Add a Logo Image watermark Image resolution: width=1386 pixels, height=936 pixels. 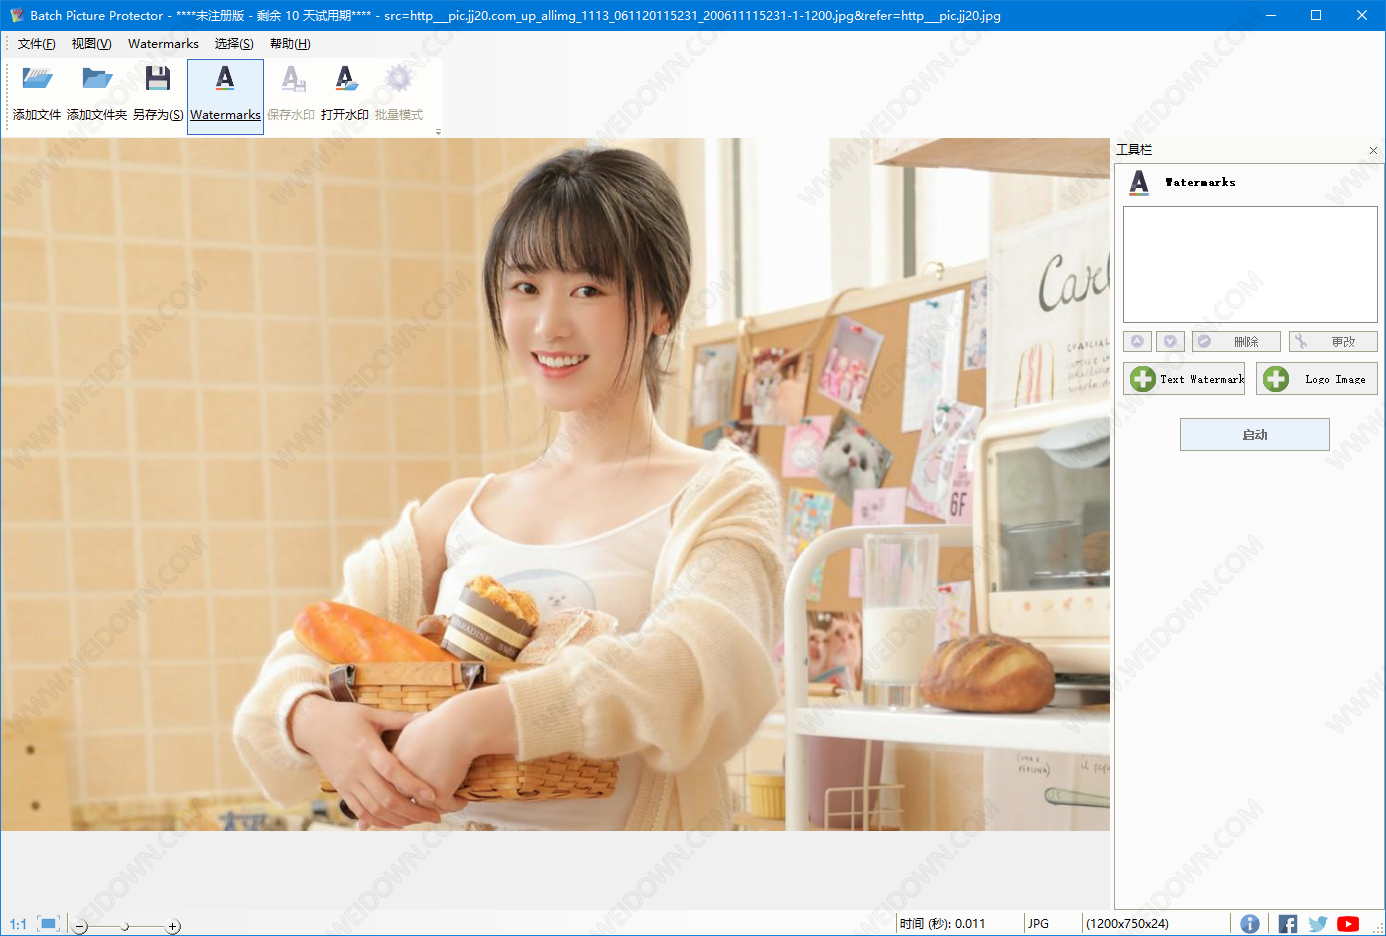[1317, 379]
